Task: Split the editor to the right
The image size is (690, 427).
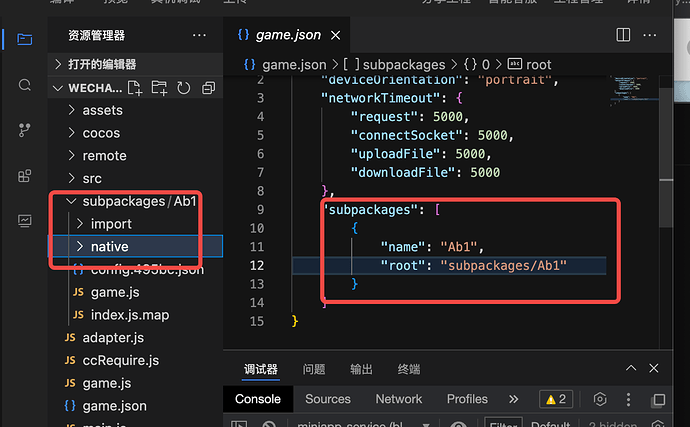Action: click(x=623, y=35)
